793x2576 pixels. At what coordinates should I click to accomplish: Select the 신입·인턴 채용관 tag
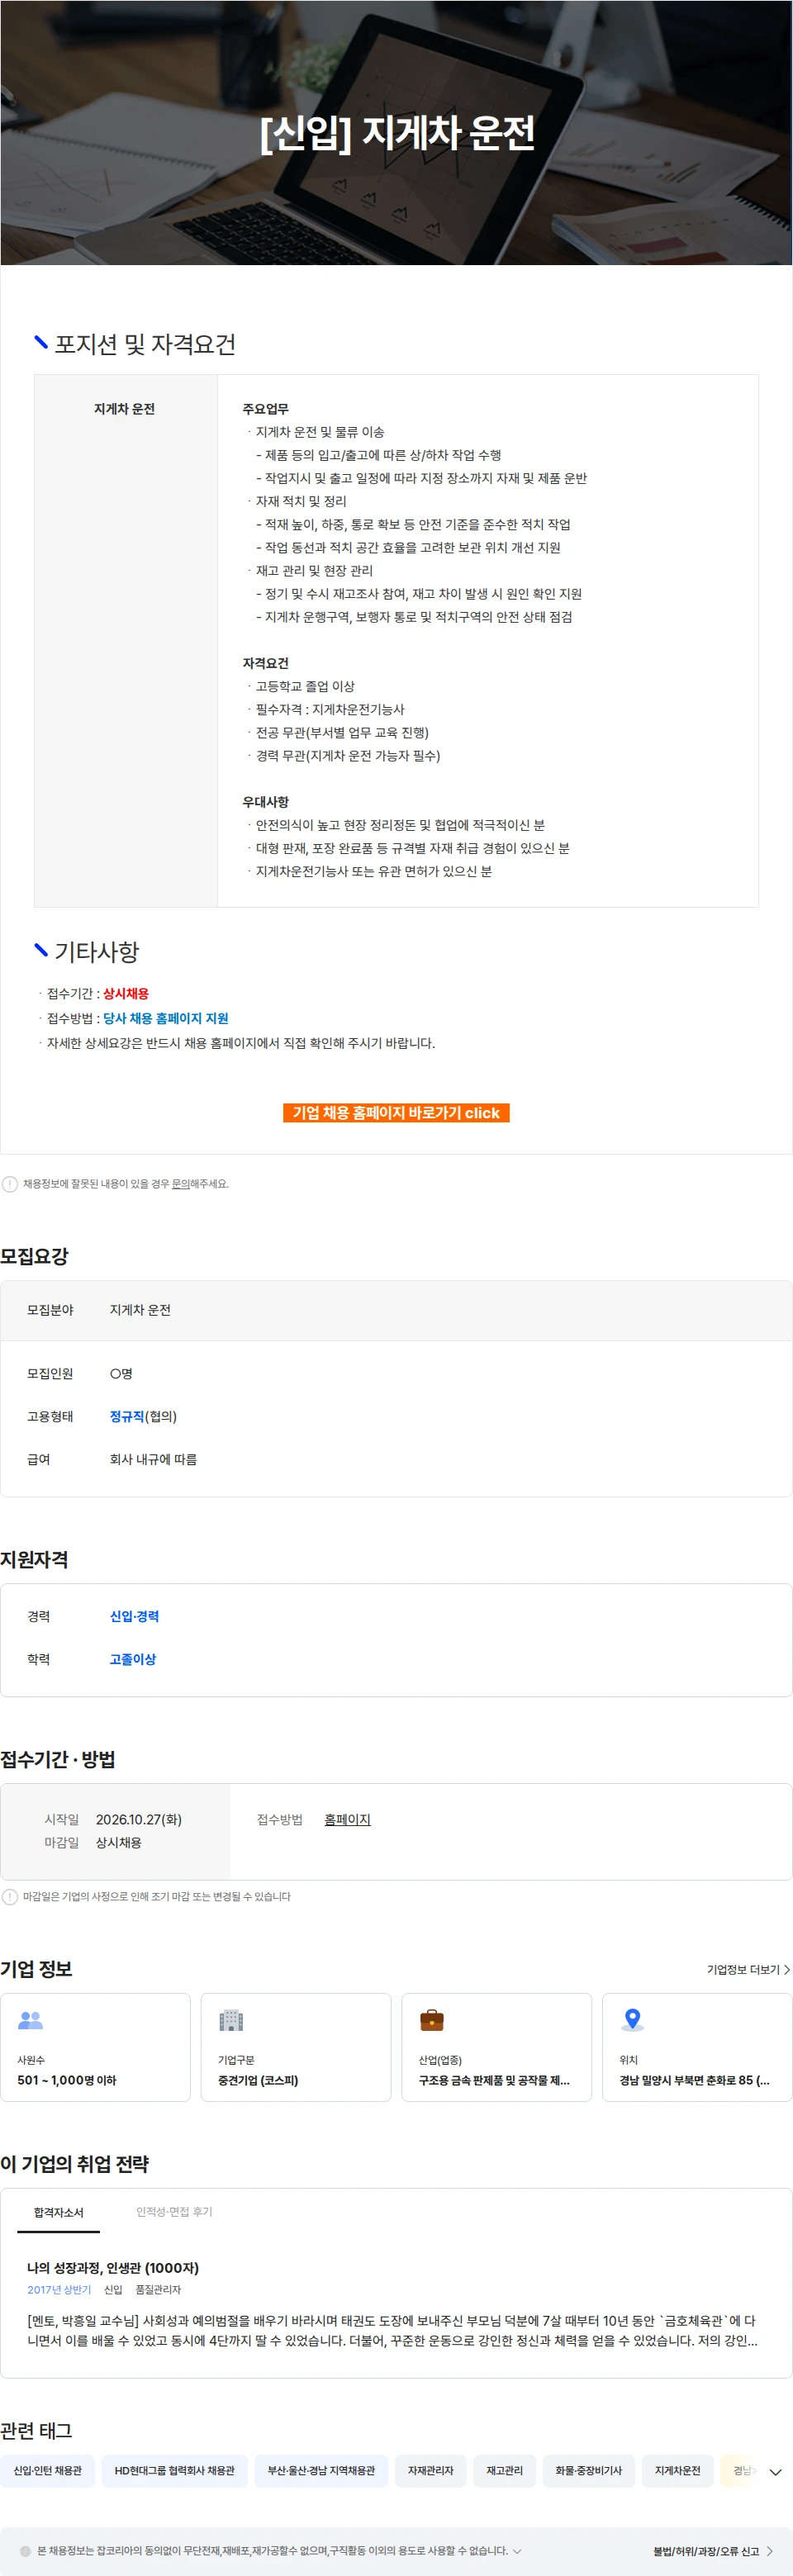pyautogui.click(x=48, y=2470)
